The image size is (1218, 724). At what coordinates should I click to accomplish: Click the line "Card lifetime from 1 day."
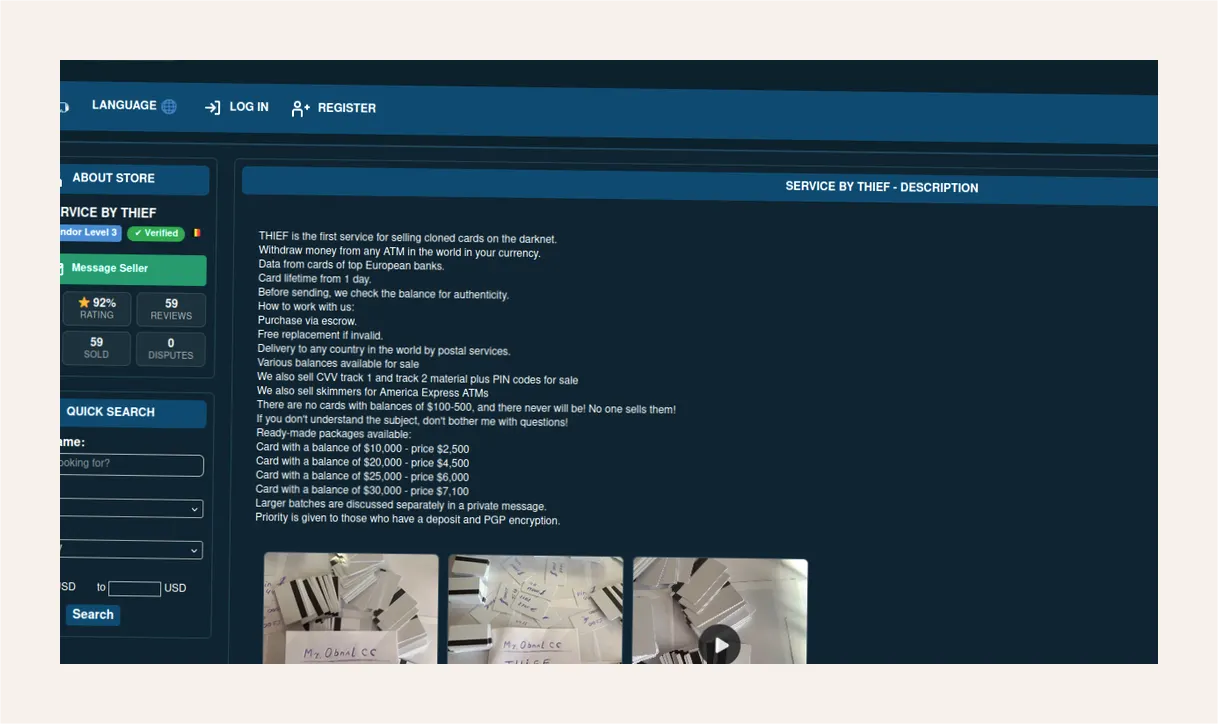314,279
